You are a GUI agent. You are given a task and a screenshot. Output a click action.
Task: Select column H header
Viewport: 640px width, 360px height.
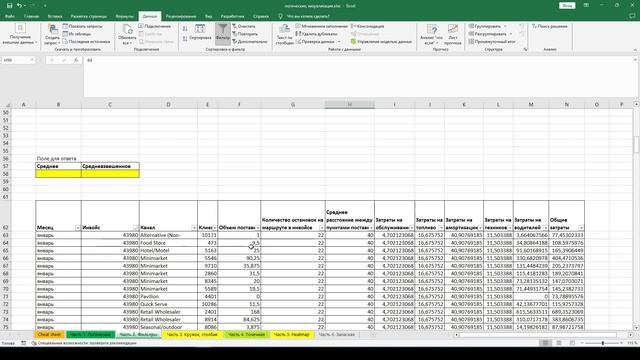[x=349, y=104]
